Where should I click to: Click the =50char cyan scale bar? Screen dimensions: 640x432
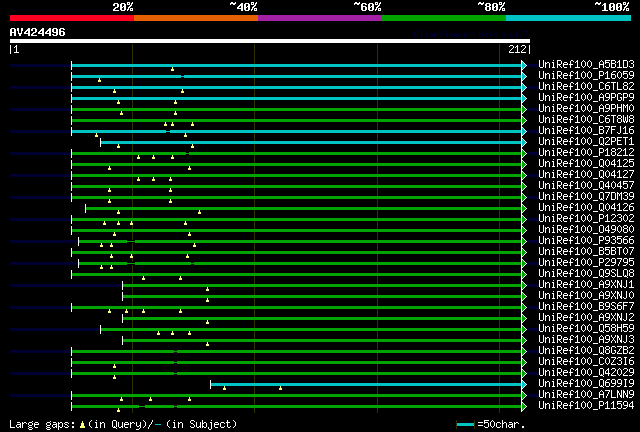pyautogui.click(x=465, y=425)
